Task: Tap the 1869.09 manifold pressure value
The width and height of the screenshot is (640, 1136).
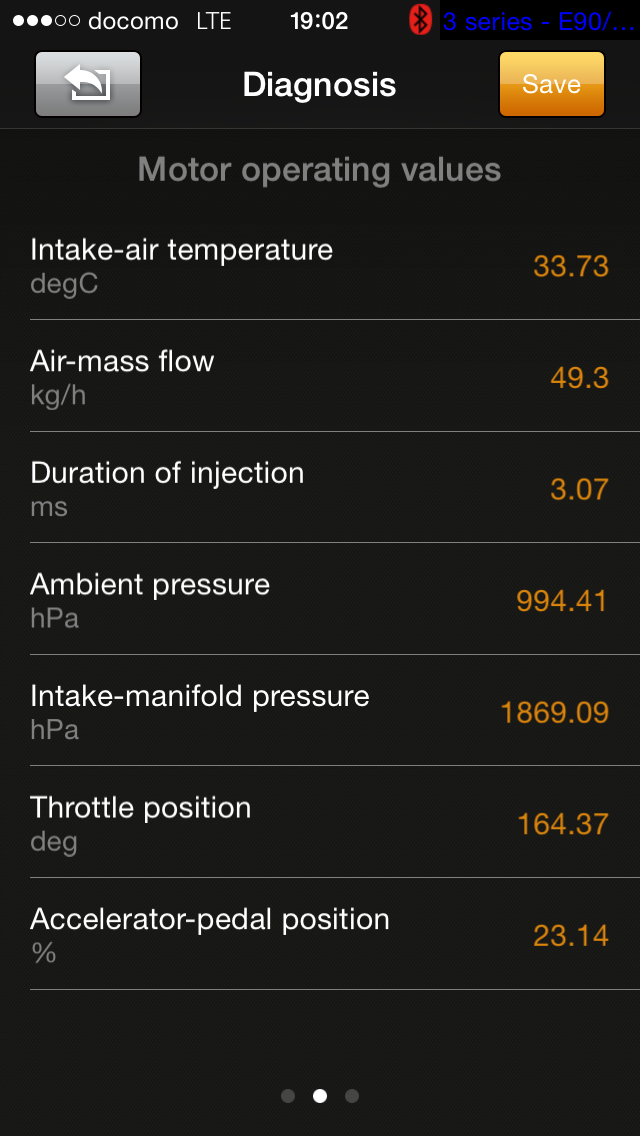Action: tap(555, 712)
